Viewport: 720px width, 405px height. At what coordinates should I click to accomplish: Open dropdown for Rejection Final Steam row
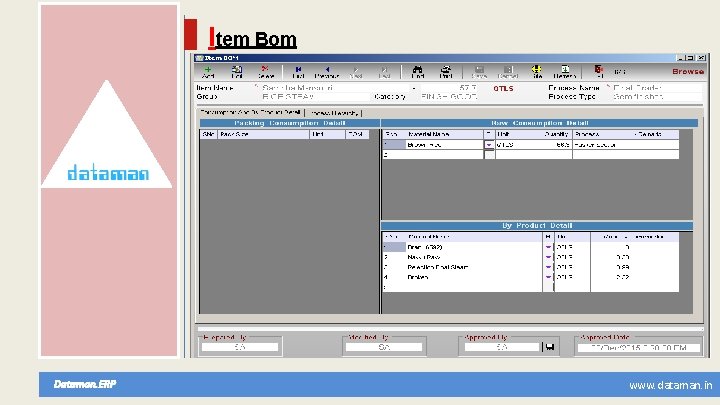pyautogui.click(x=548, y=267)
